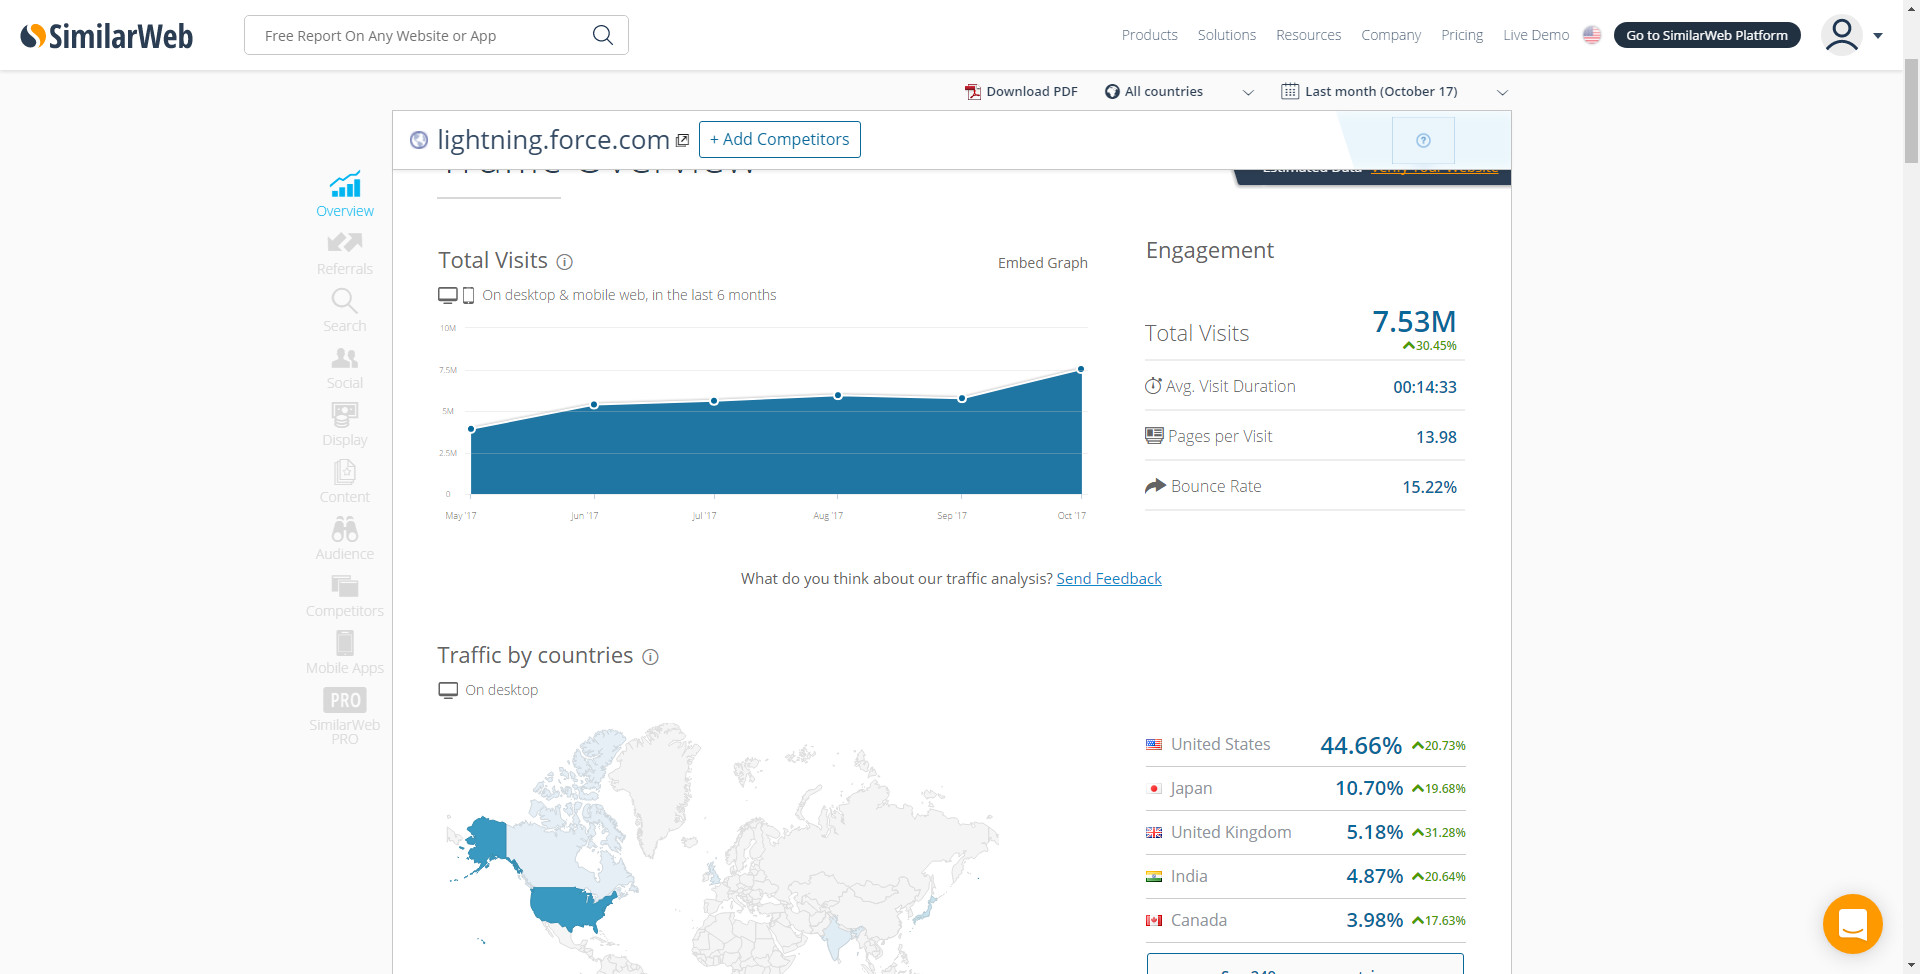
Task: Click the 7.53M total visits value
Action: point(1414,322)
